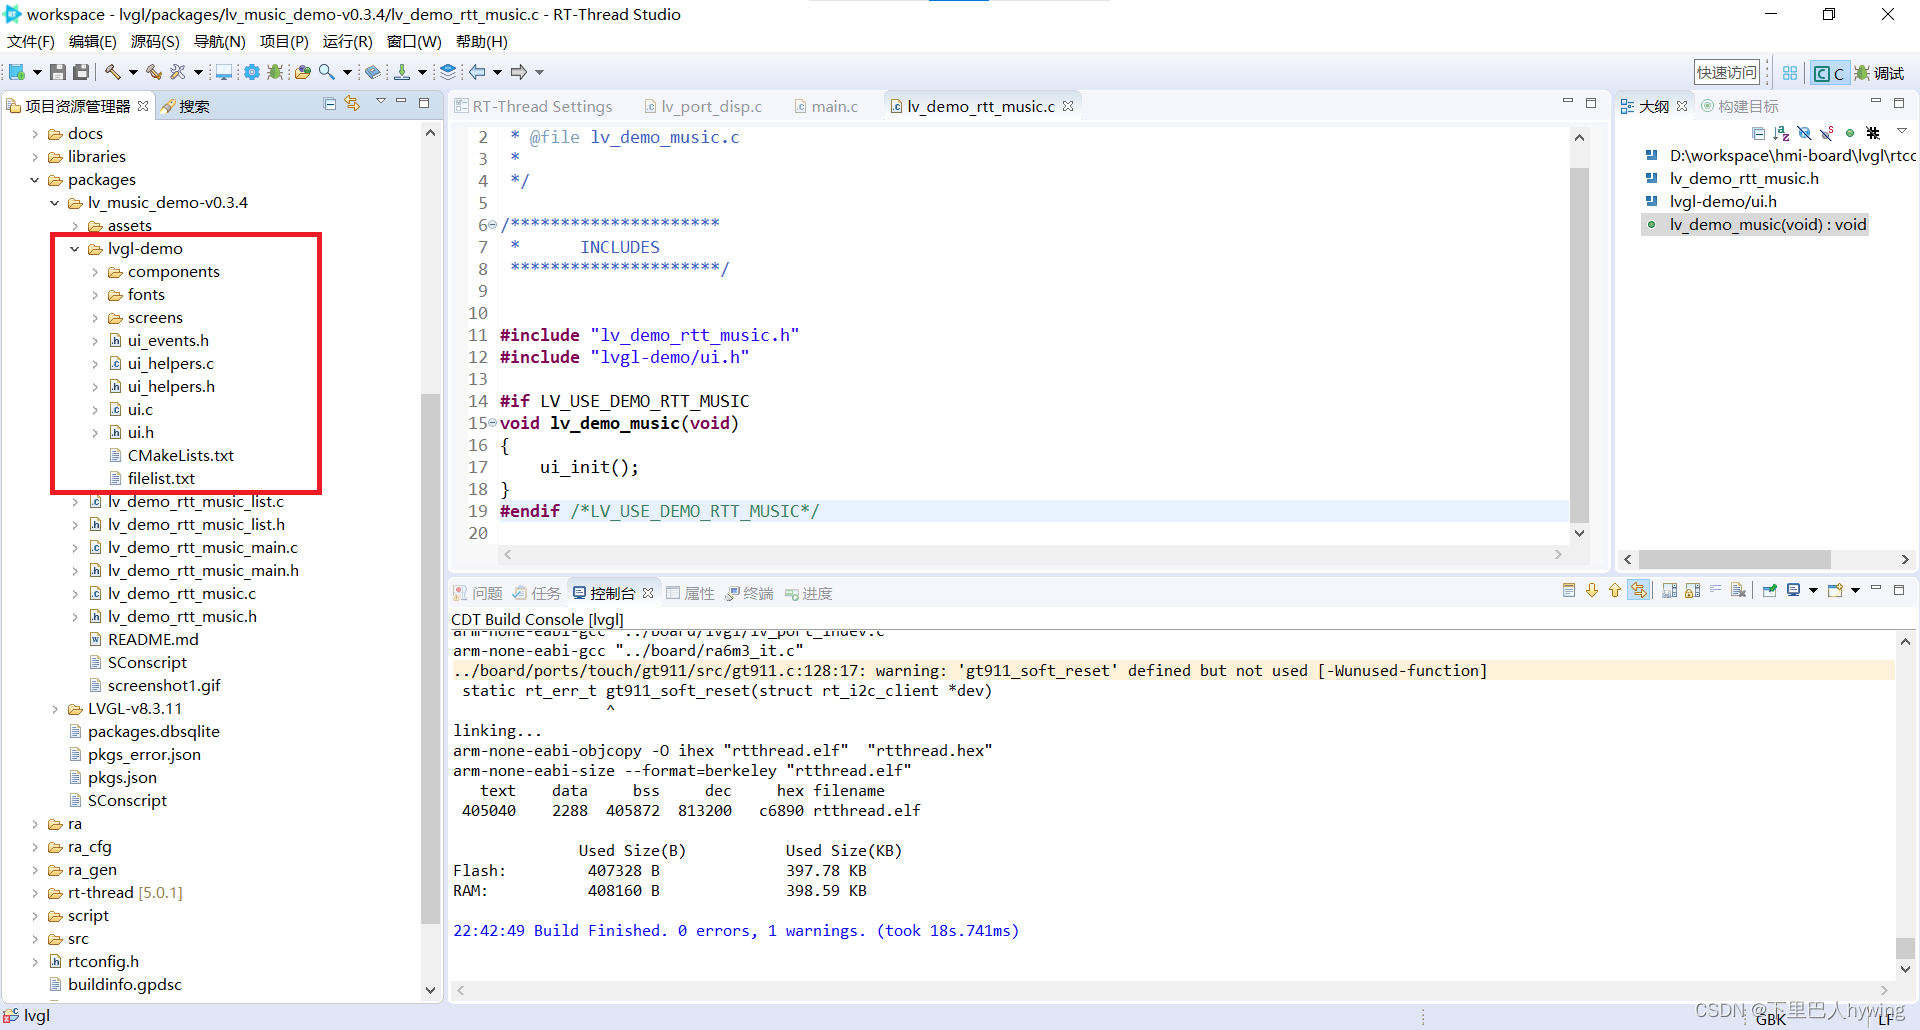Click the open perspective grid icon

[x=1790, y=73]
